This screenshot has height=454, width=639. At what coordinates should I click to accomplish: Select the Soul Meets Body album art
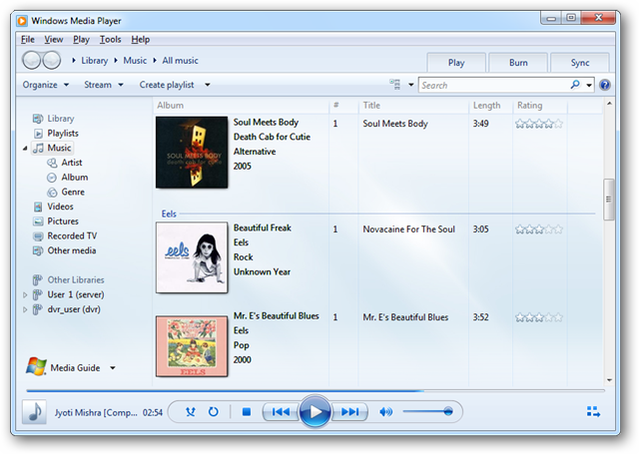coord(192,152)
